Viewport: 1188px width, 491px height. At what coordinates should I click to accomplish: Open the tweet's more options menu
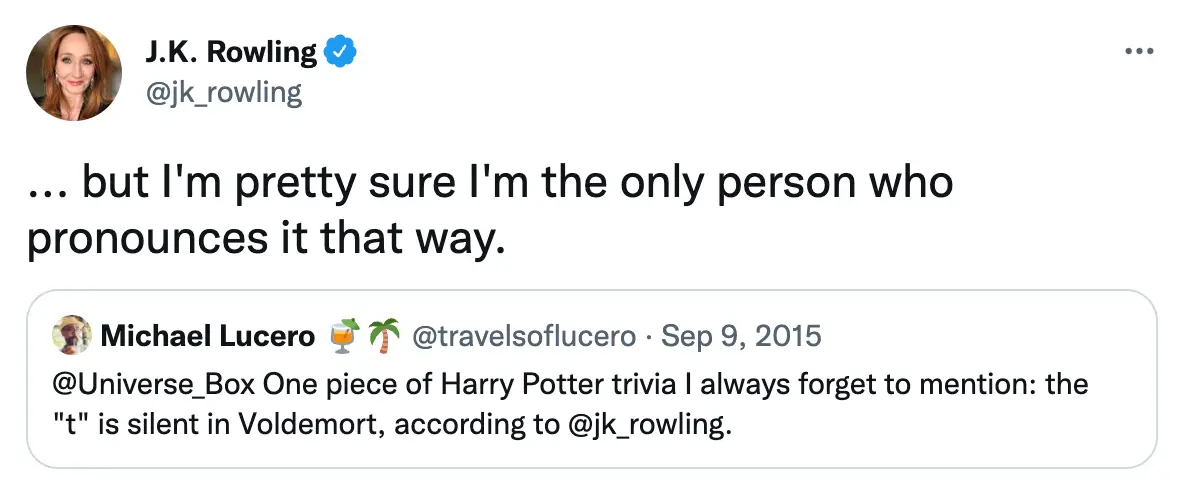(1139, 51)
